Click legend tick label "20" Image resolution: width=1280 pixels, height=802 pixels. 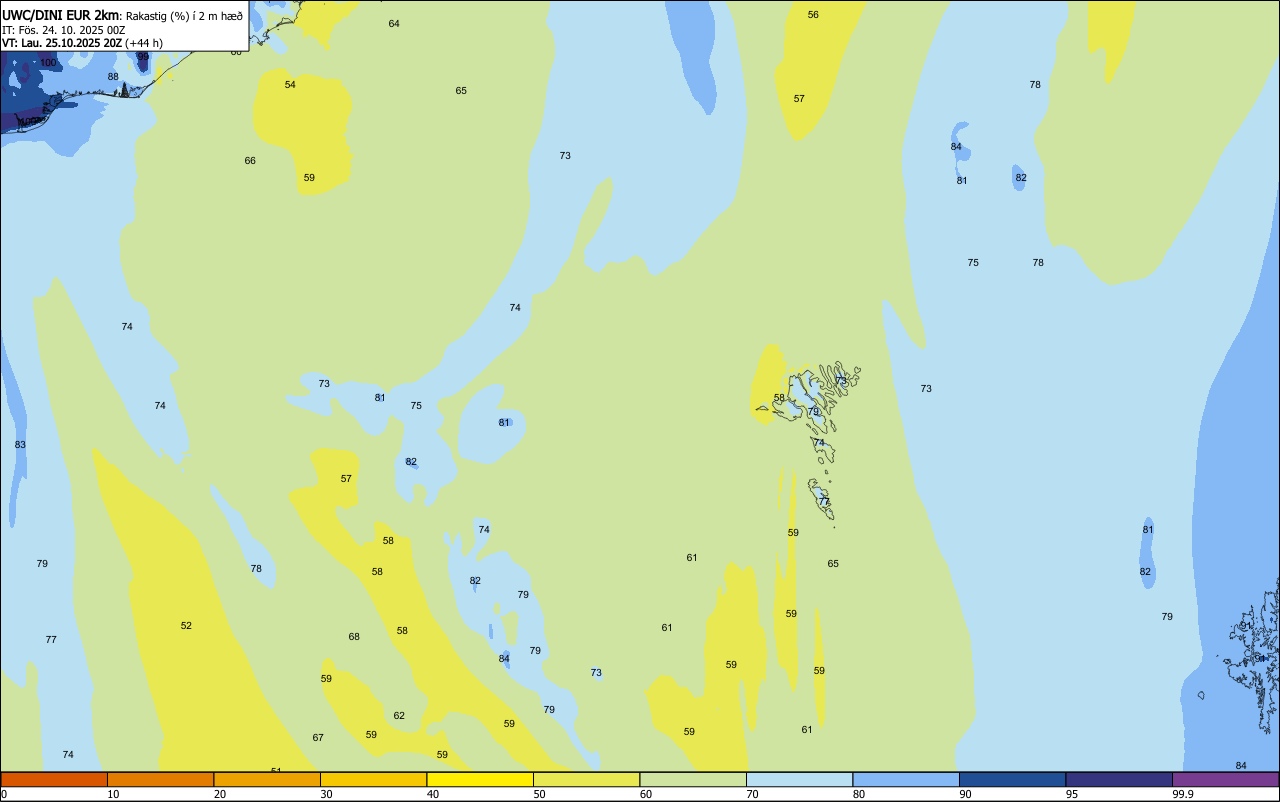[220, 794]
